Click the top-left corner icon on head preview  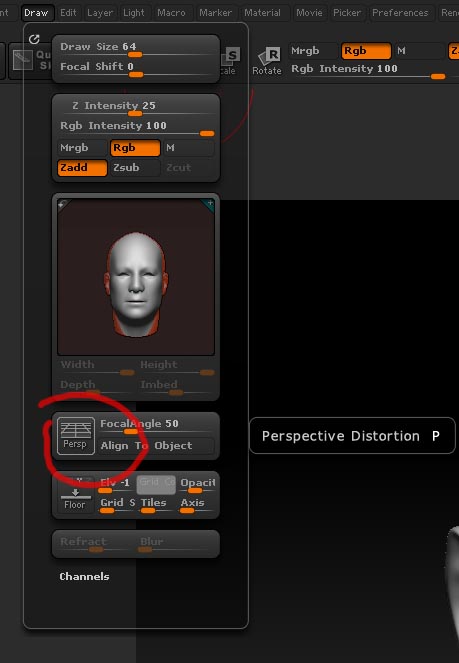click(63, 205)
